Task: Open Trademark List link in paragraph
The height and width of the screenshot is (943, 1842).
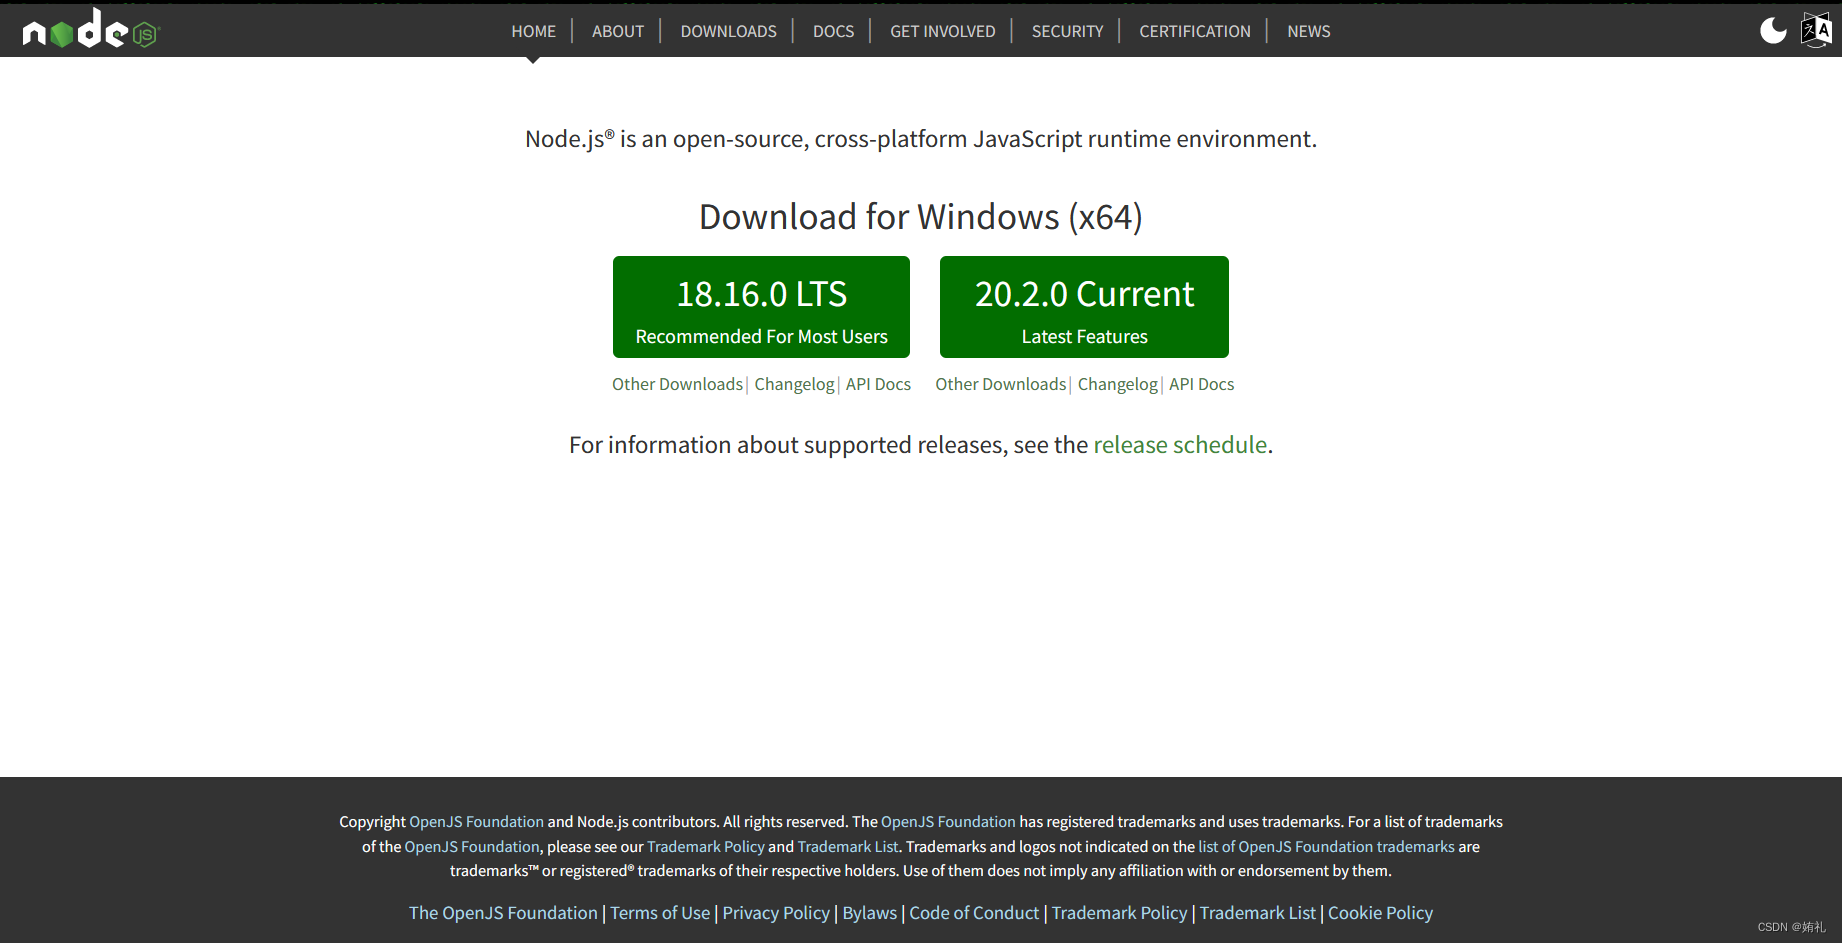Action: click(x=848, y=846)
